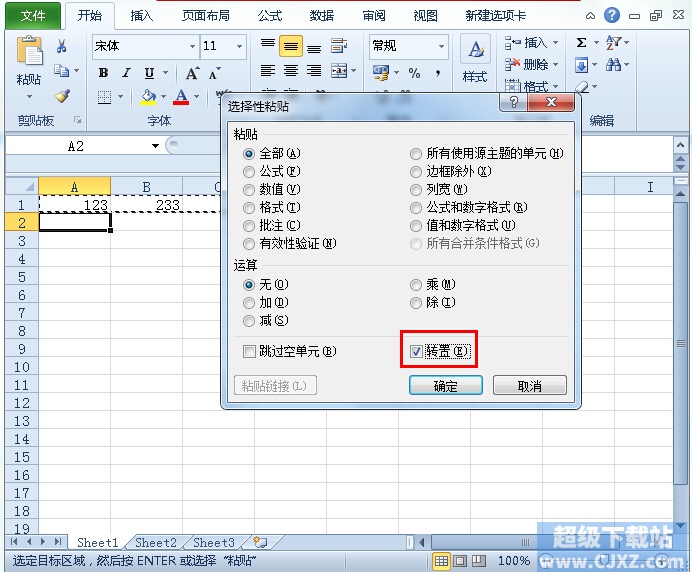This screenshot has width=692, height=572.
Task: Enable 跳过空单元(B) checkbox
Action: click(x=249, y=351)
